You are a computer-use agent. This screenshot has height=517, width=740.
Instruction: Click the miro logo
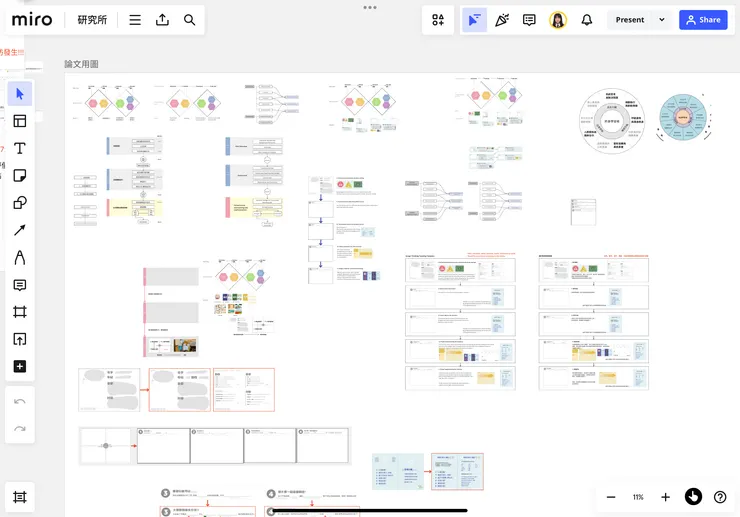(x=32, y=20)
